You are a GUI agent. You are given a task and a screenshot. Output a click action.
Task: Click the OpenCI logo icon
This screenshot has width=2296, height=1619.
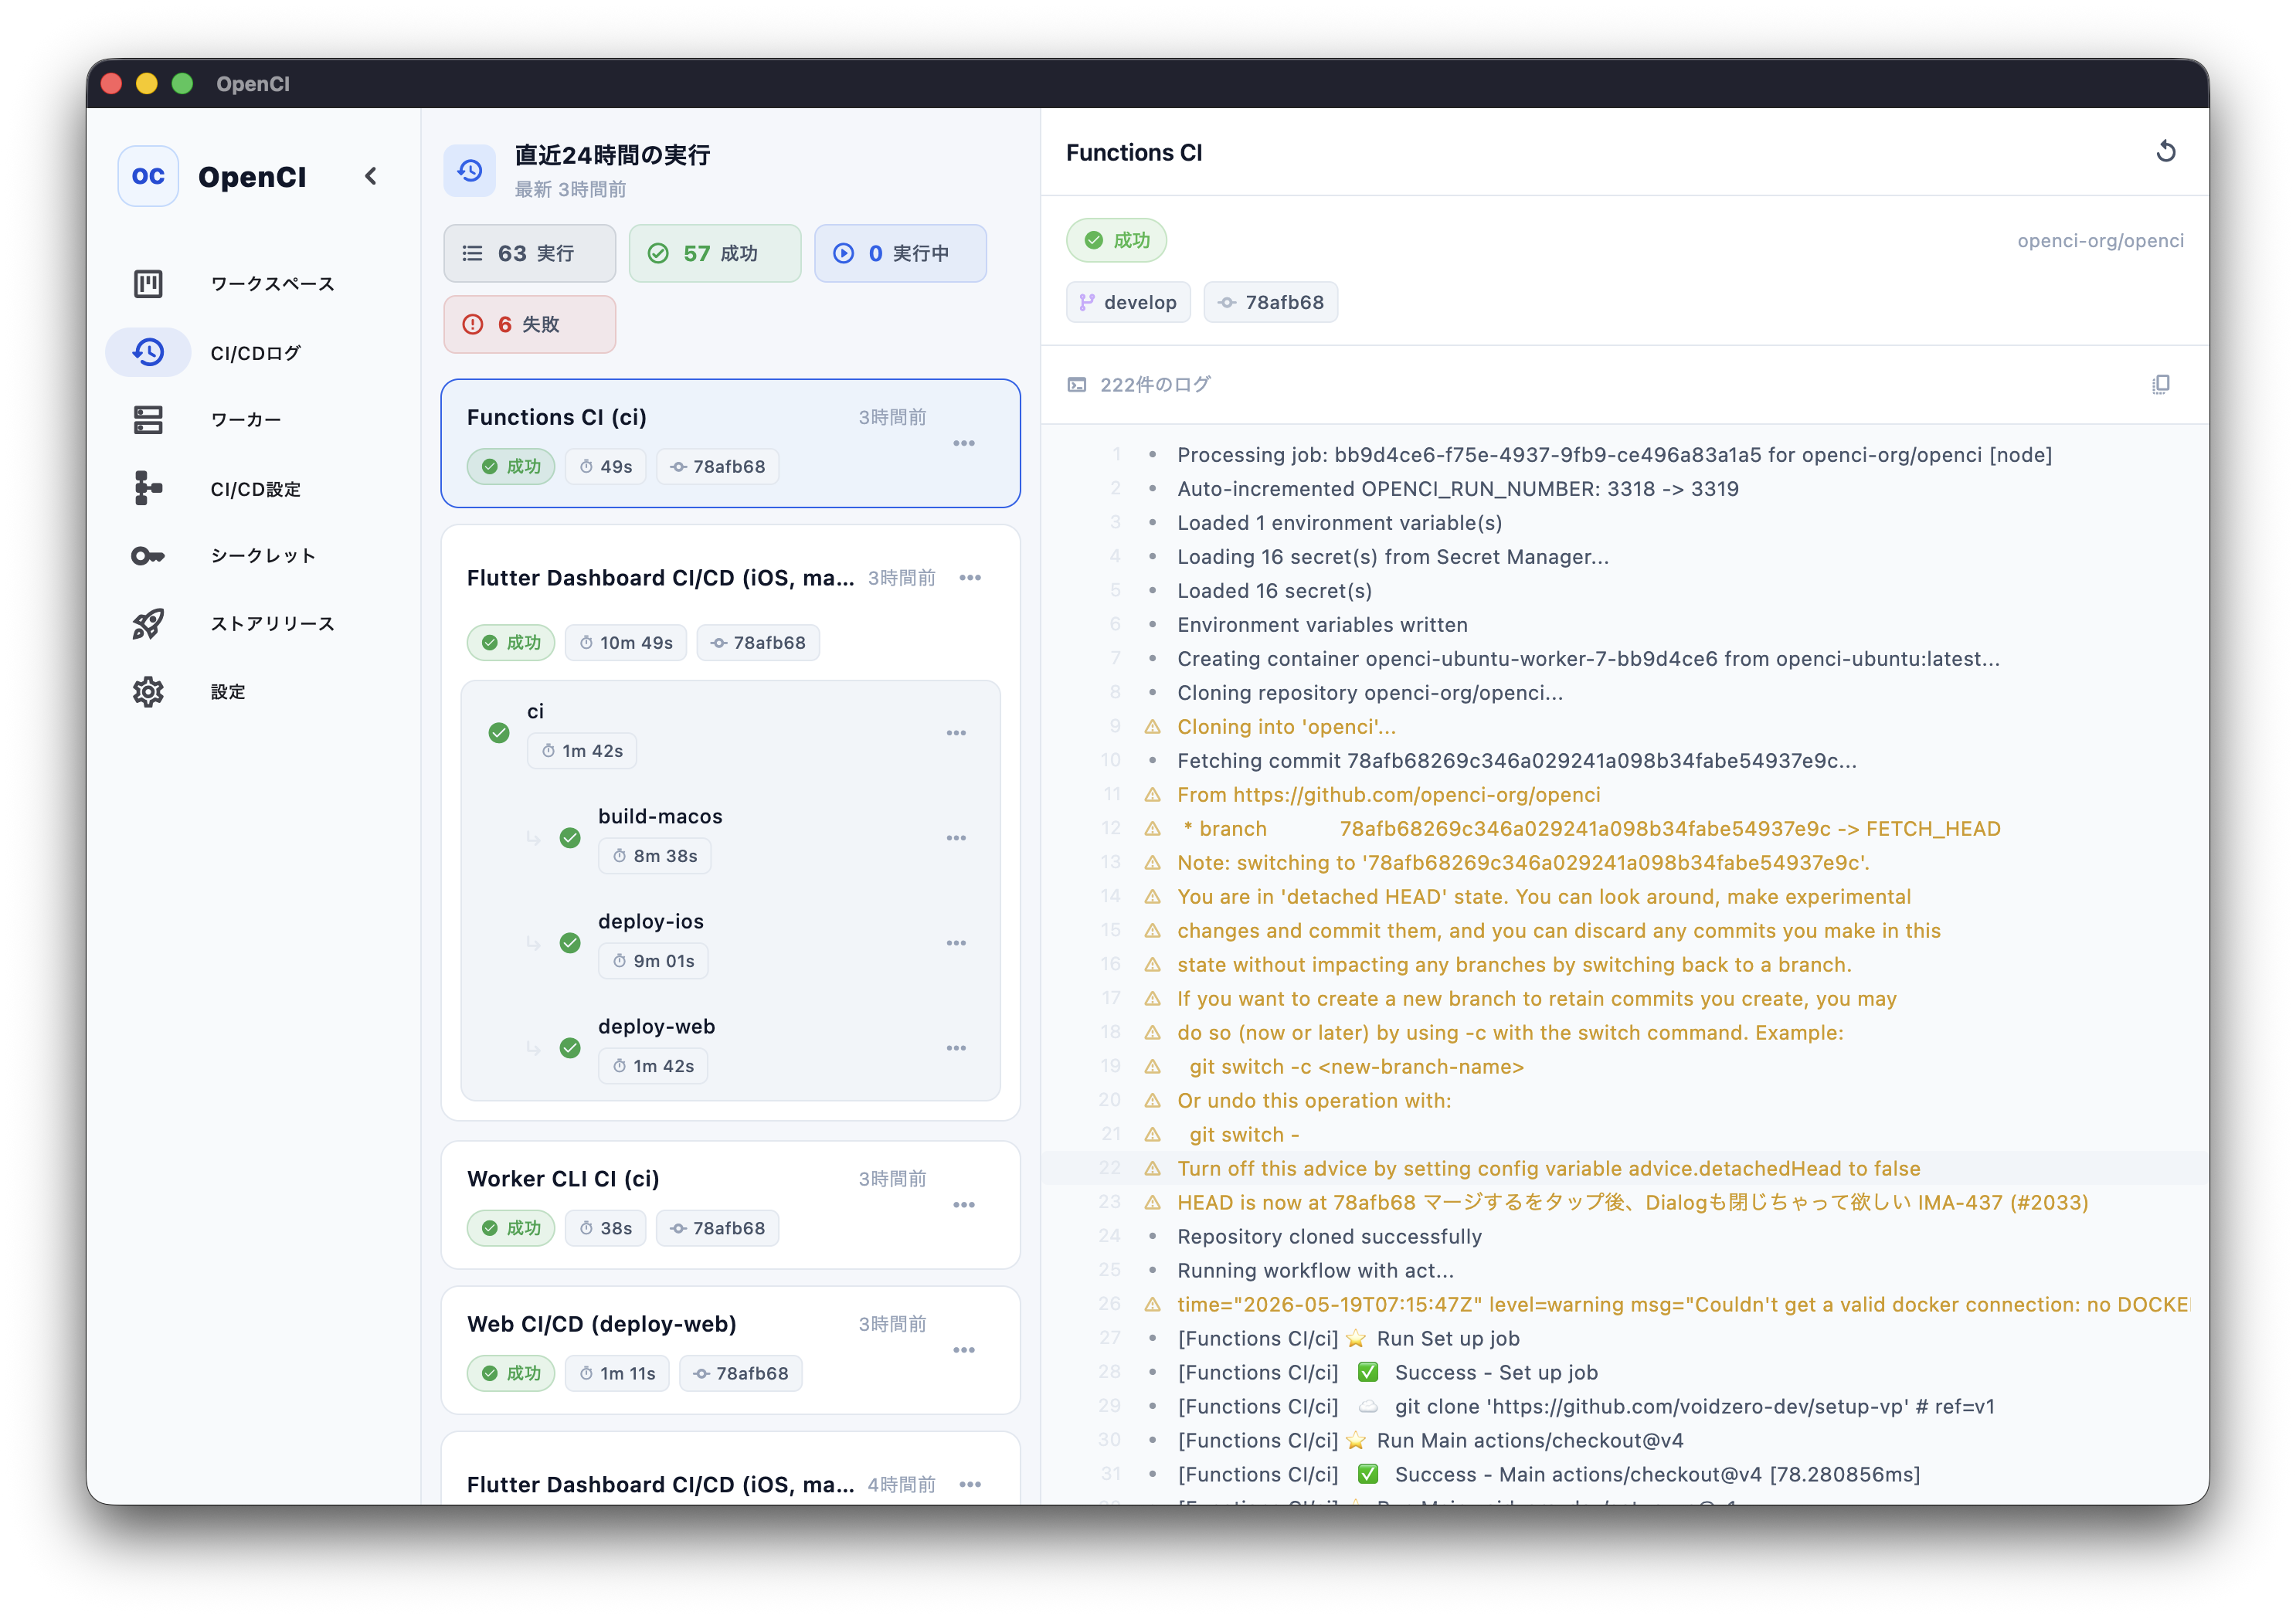(148, 176)
